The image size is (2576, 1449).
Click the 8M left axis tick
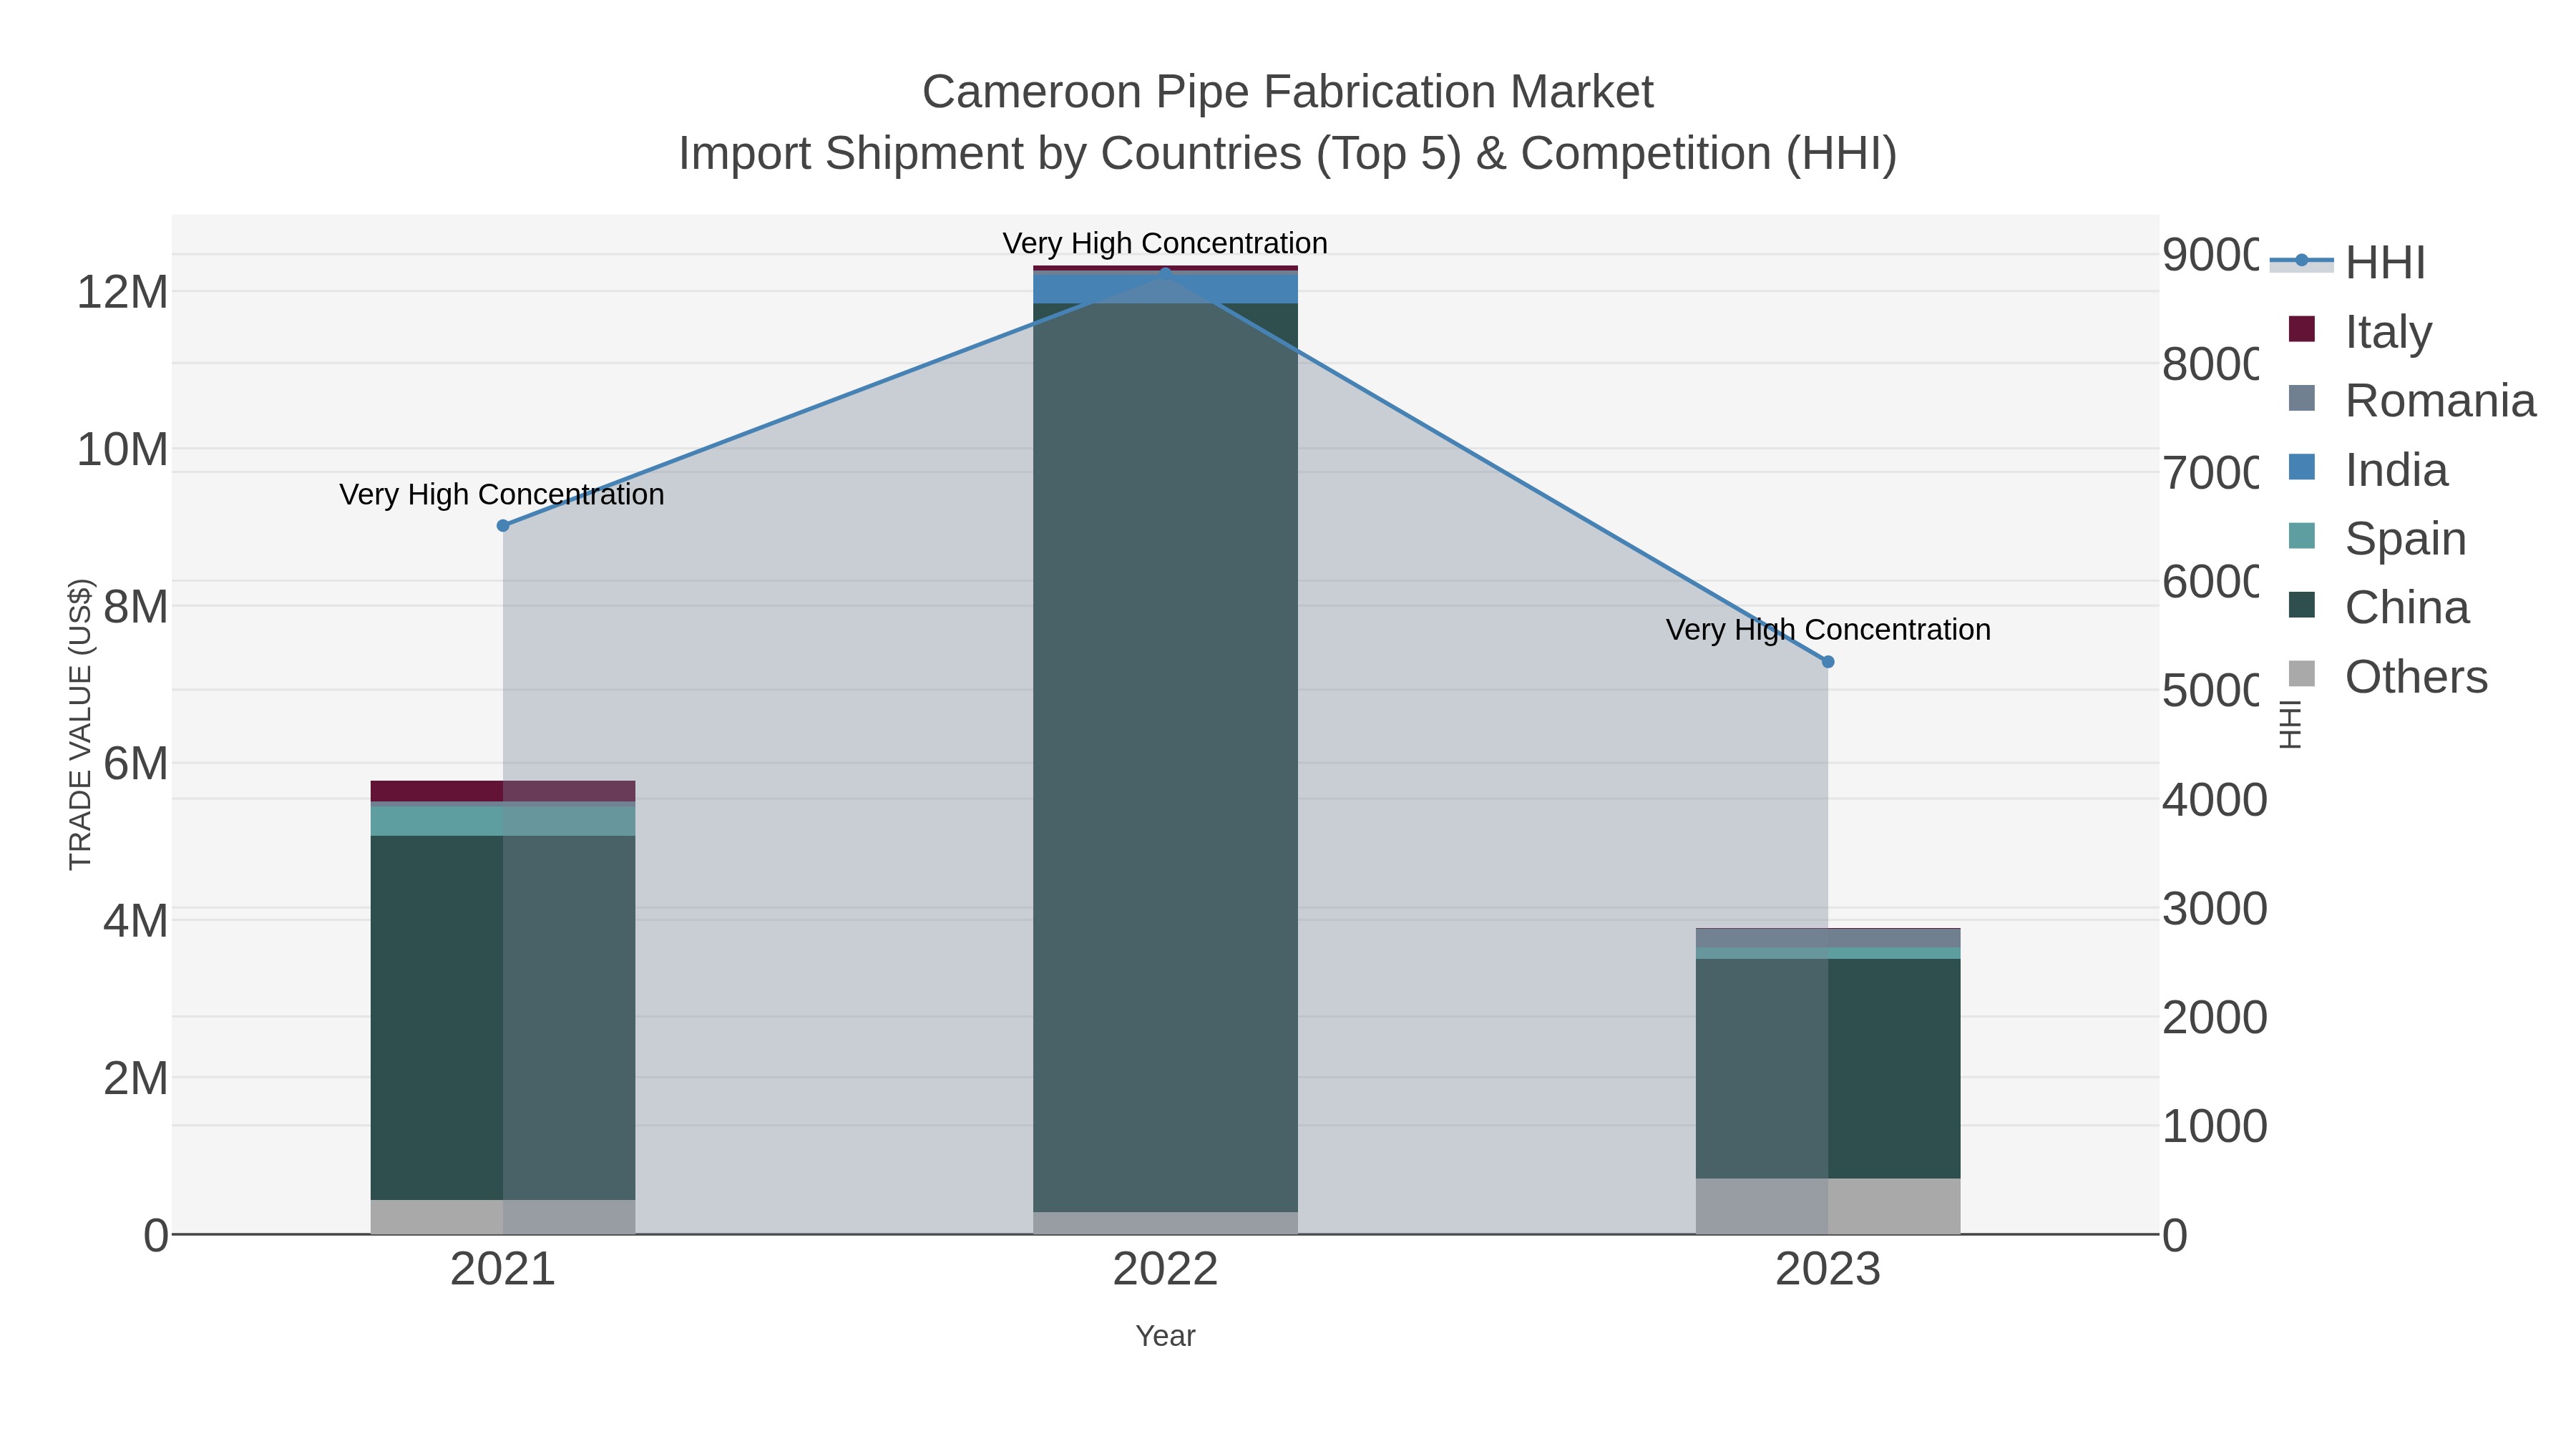click(136, 607)
